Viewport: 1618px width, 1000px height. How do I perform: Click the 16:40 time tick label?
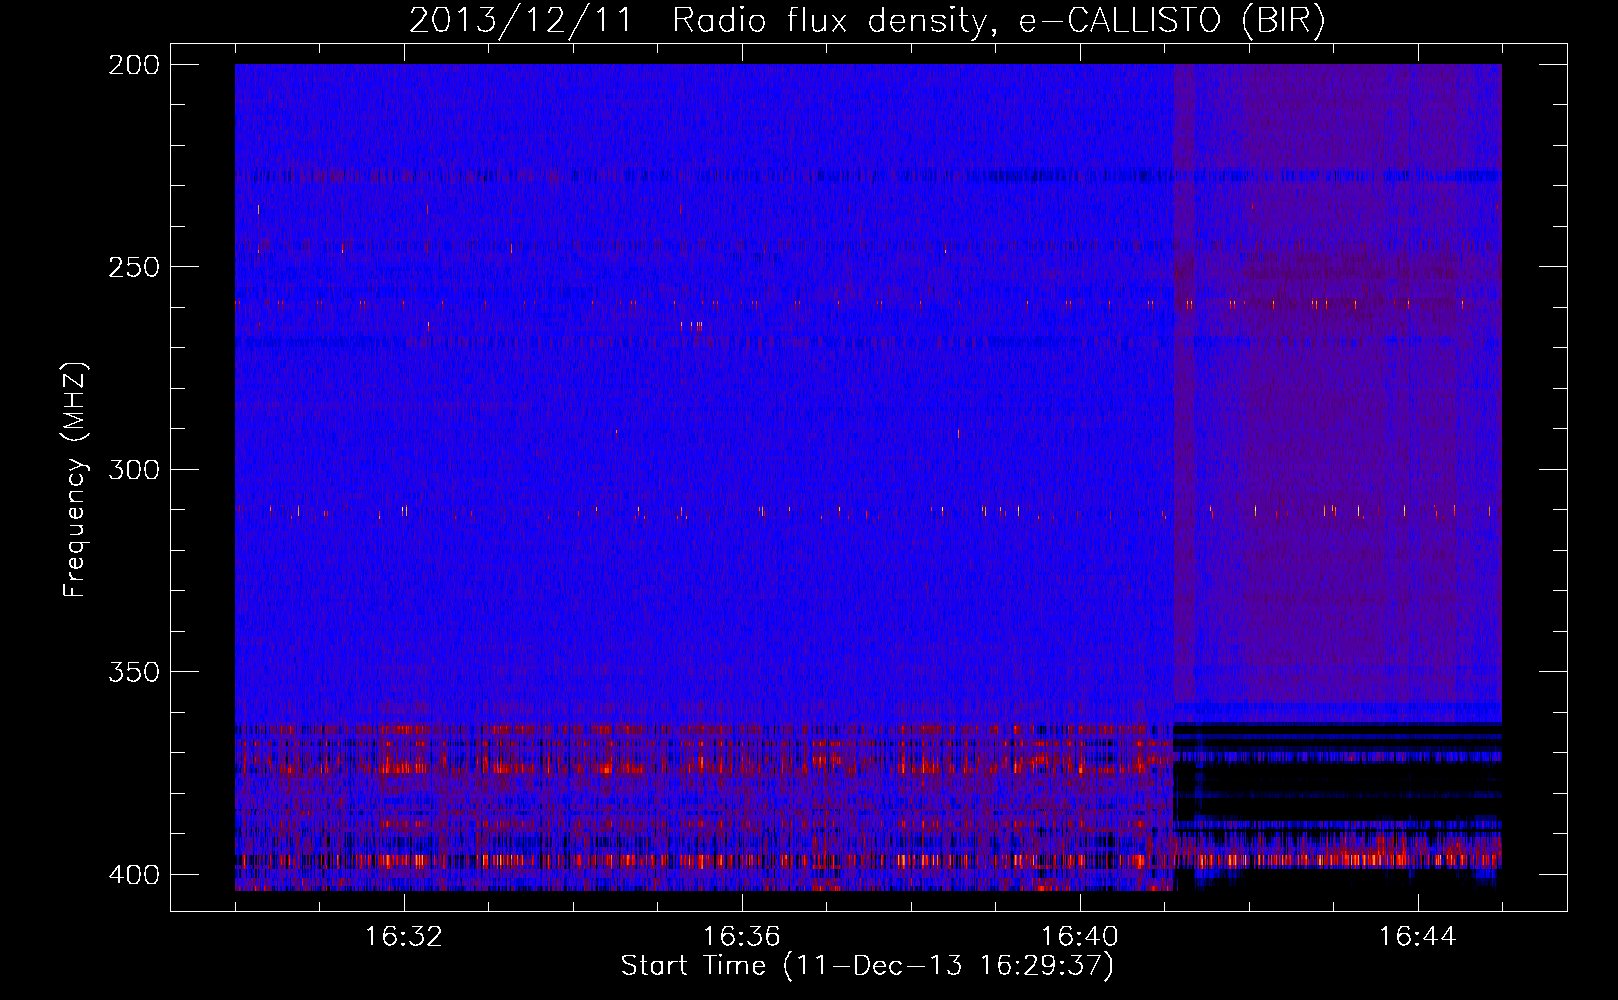click(x=1080, y=936)
